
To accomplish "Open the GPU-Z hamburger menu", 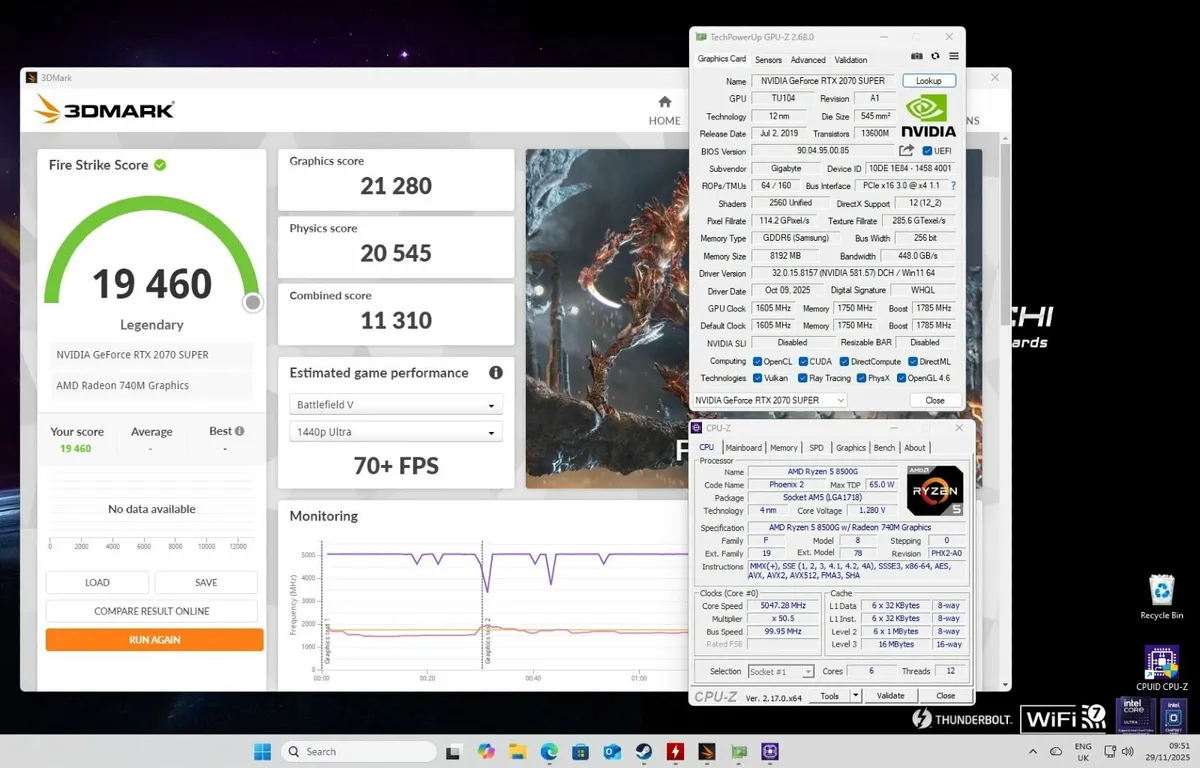I will pos(954,56).
